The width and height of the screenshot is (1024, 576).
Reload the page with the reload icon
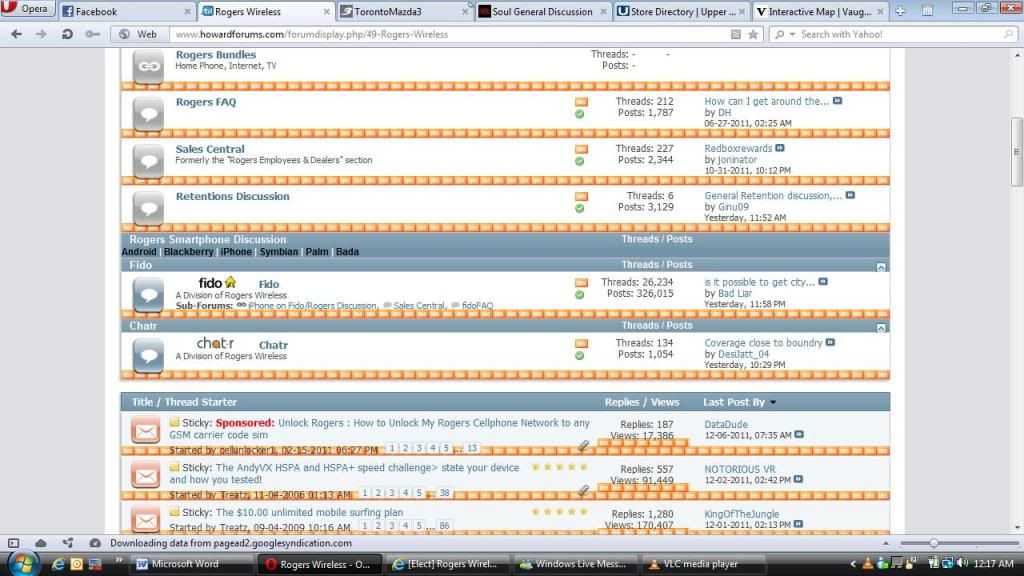67,34
